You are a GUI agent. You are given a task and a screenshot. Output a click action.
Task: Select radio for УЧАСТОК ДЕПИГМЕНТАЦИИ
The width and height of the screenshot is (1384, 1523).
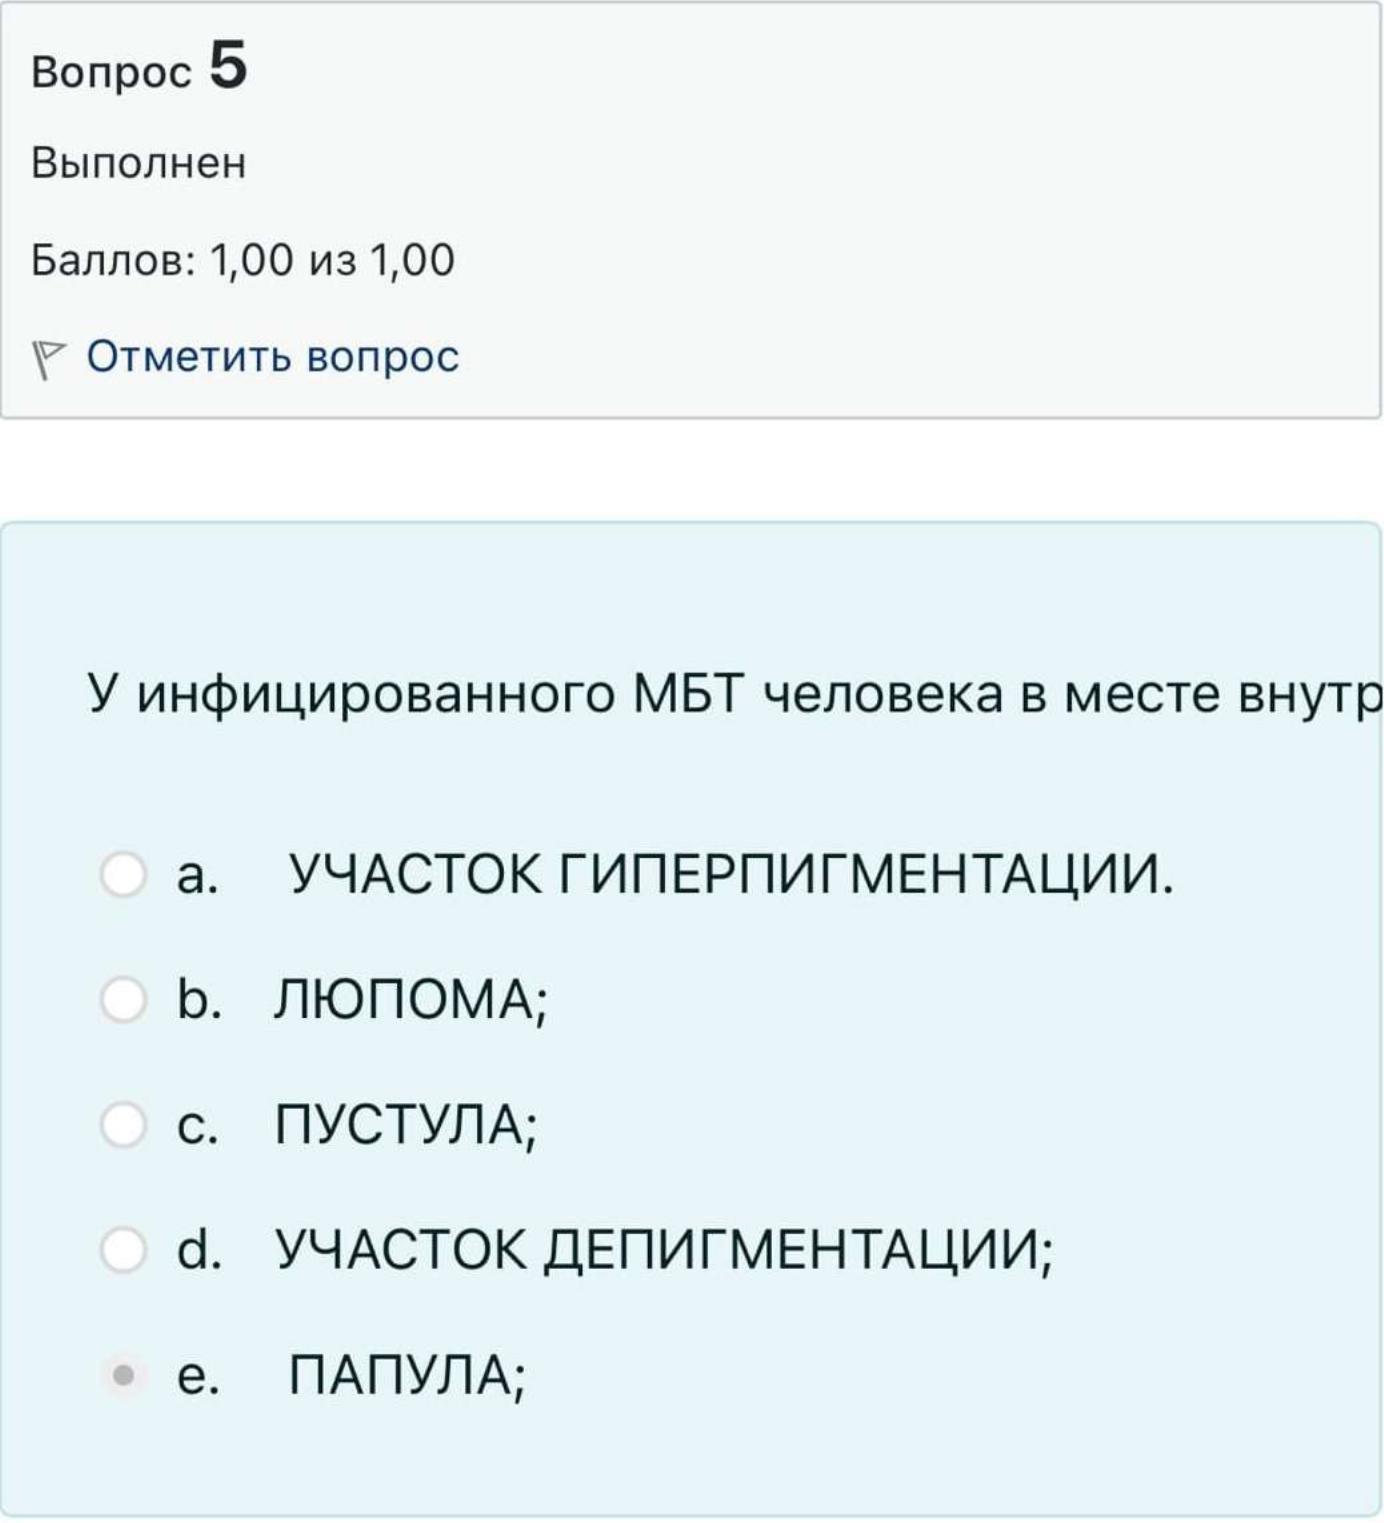point(123,1250)
